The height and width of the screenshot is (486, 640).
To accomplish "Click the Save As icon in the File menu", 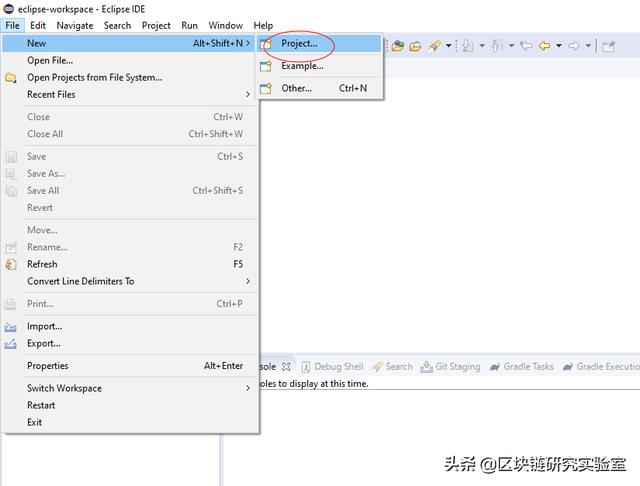I will [x=11, y=174].
